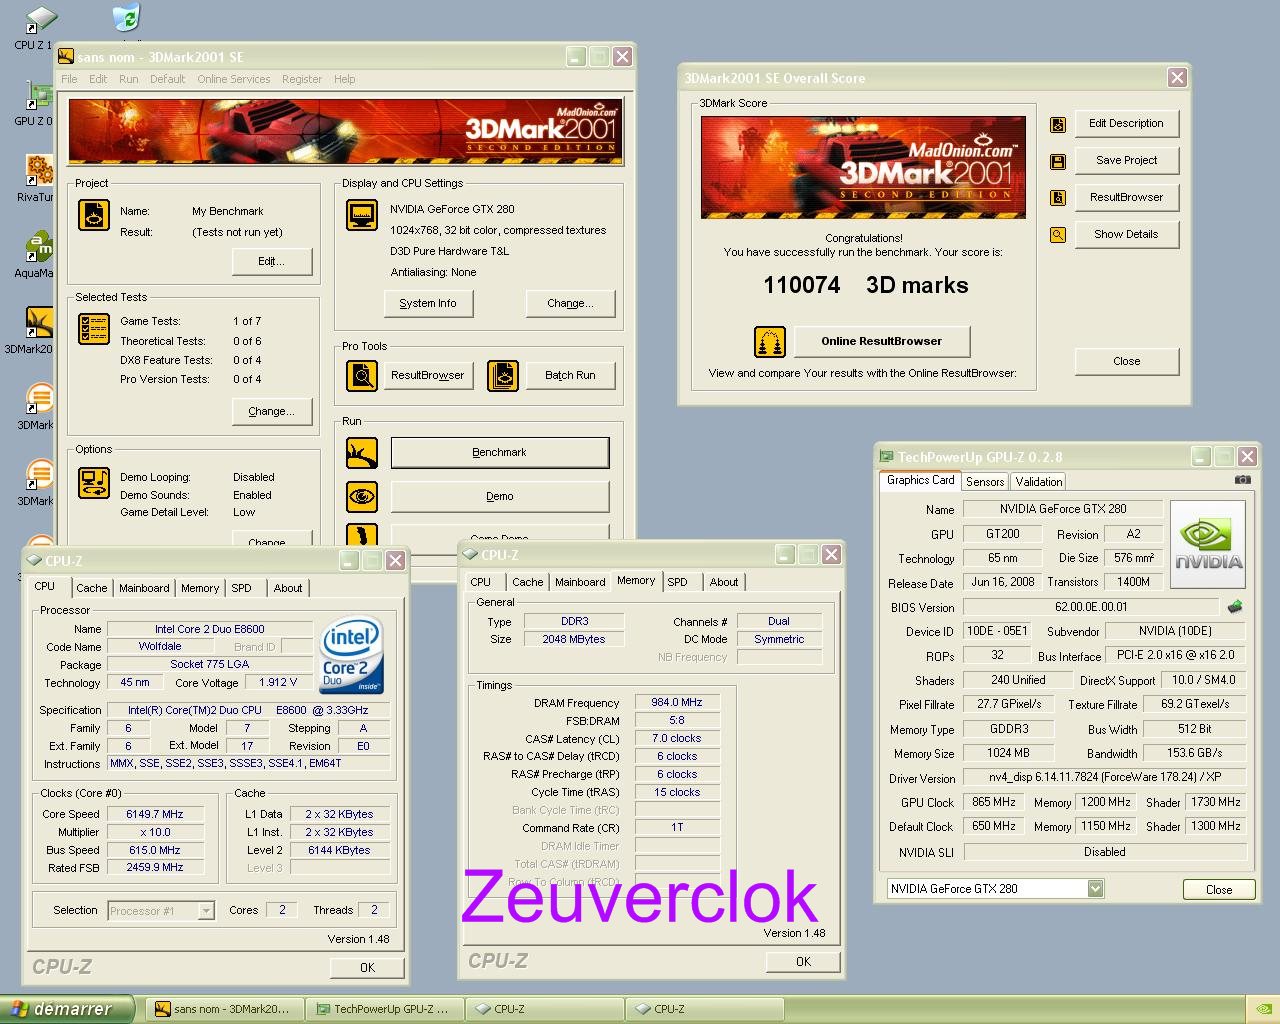Click the Batch Run button

point(570,375)
